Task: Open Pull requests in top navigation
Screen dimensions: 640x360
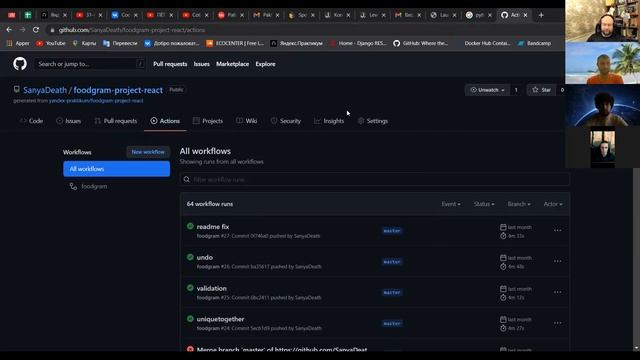Action: 170,64
